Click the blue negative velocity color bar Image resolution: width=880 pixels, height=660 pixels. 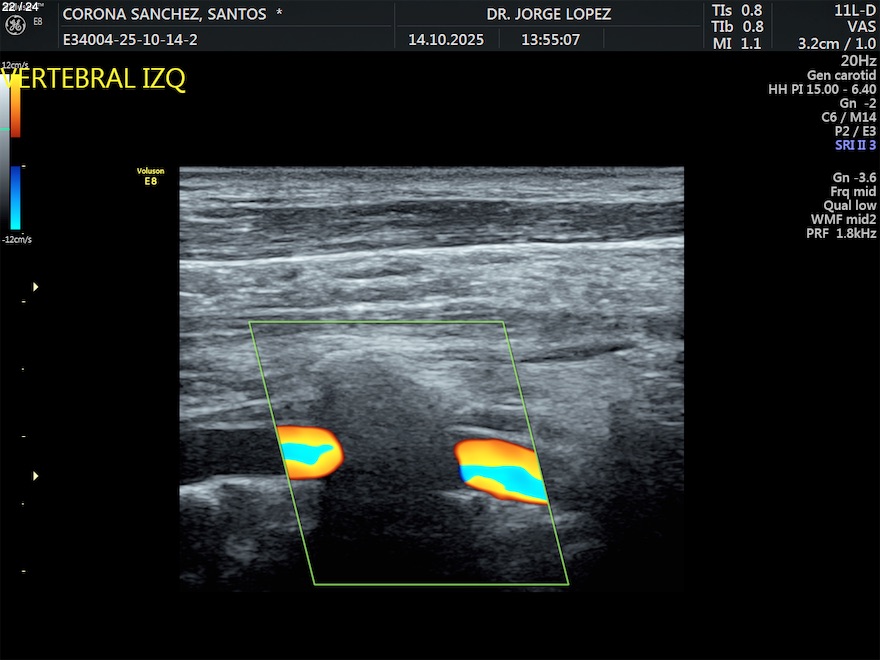coord(15,196)
